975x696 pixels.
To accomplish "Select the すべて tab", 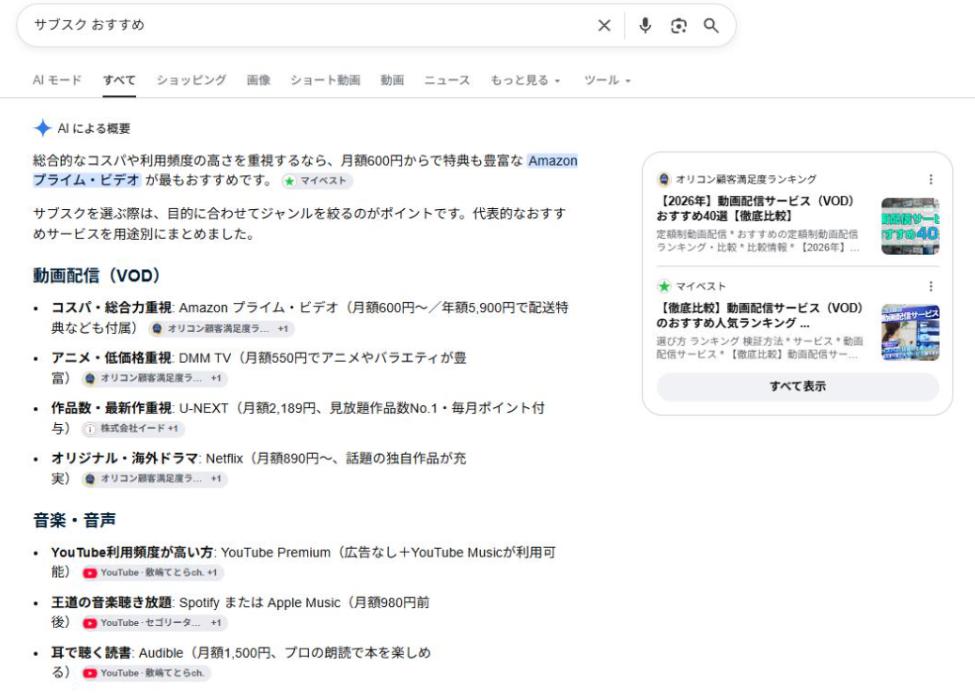I will click(119, 80).
